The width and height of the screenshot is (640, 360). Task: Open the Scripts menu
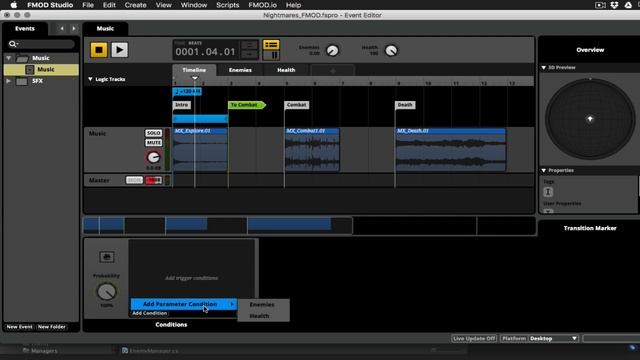pos(227,5)
